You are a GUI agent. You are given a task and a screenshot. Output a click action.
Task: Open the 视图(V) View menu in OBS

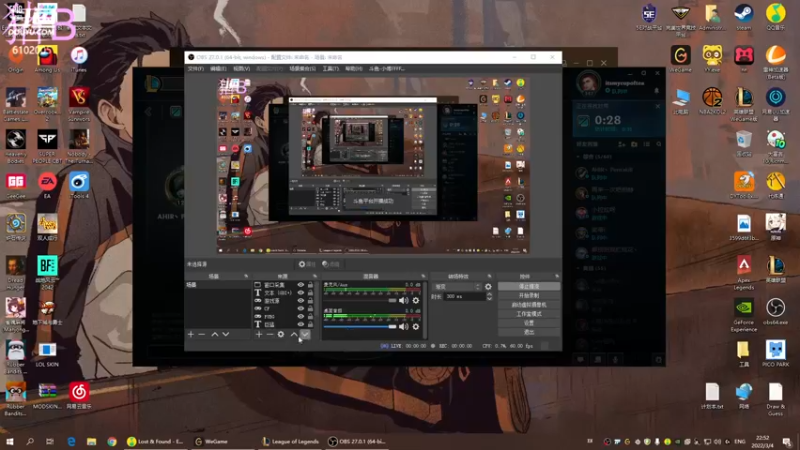[x=241, y=68]
